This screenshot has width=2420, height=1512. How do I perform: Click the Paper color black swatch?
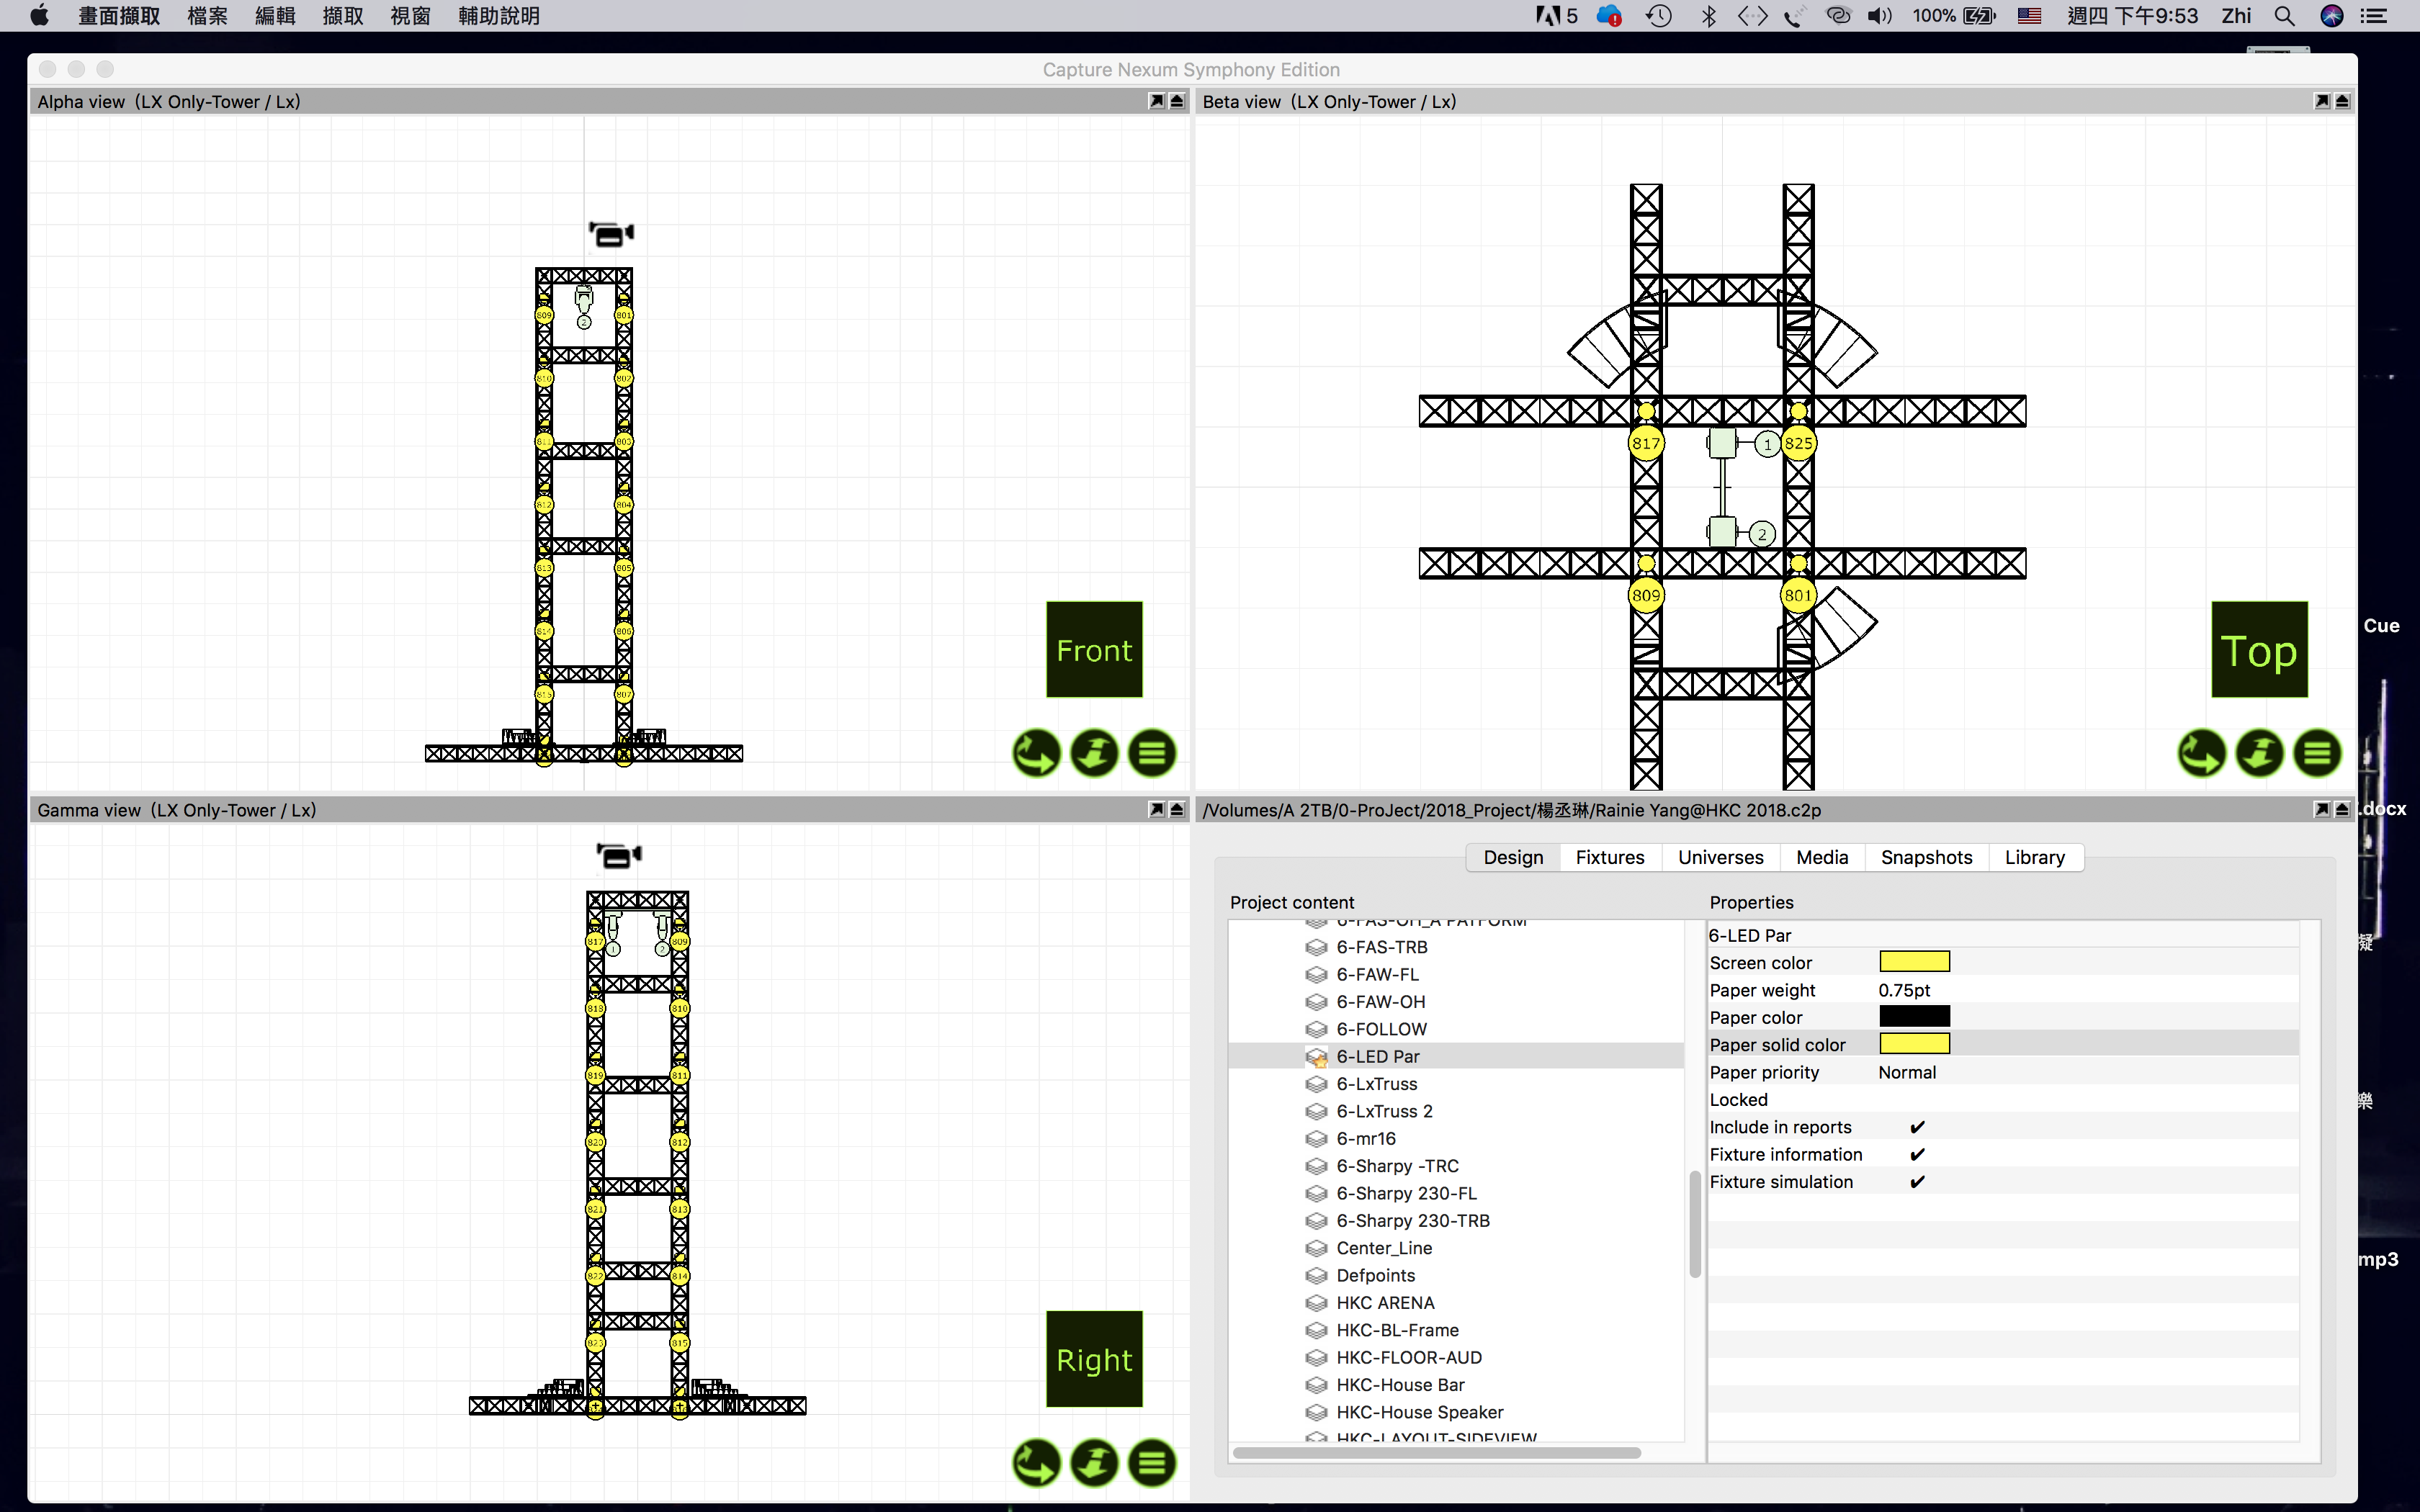click(1914, 1017)
